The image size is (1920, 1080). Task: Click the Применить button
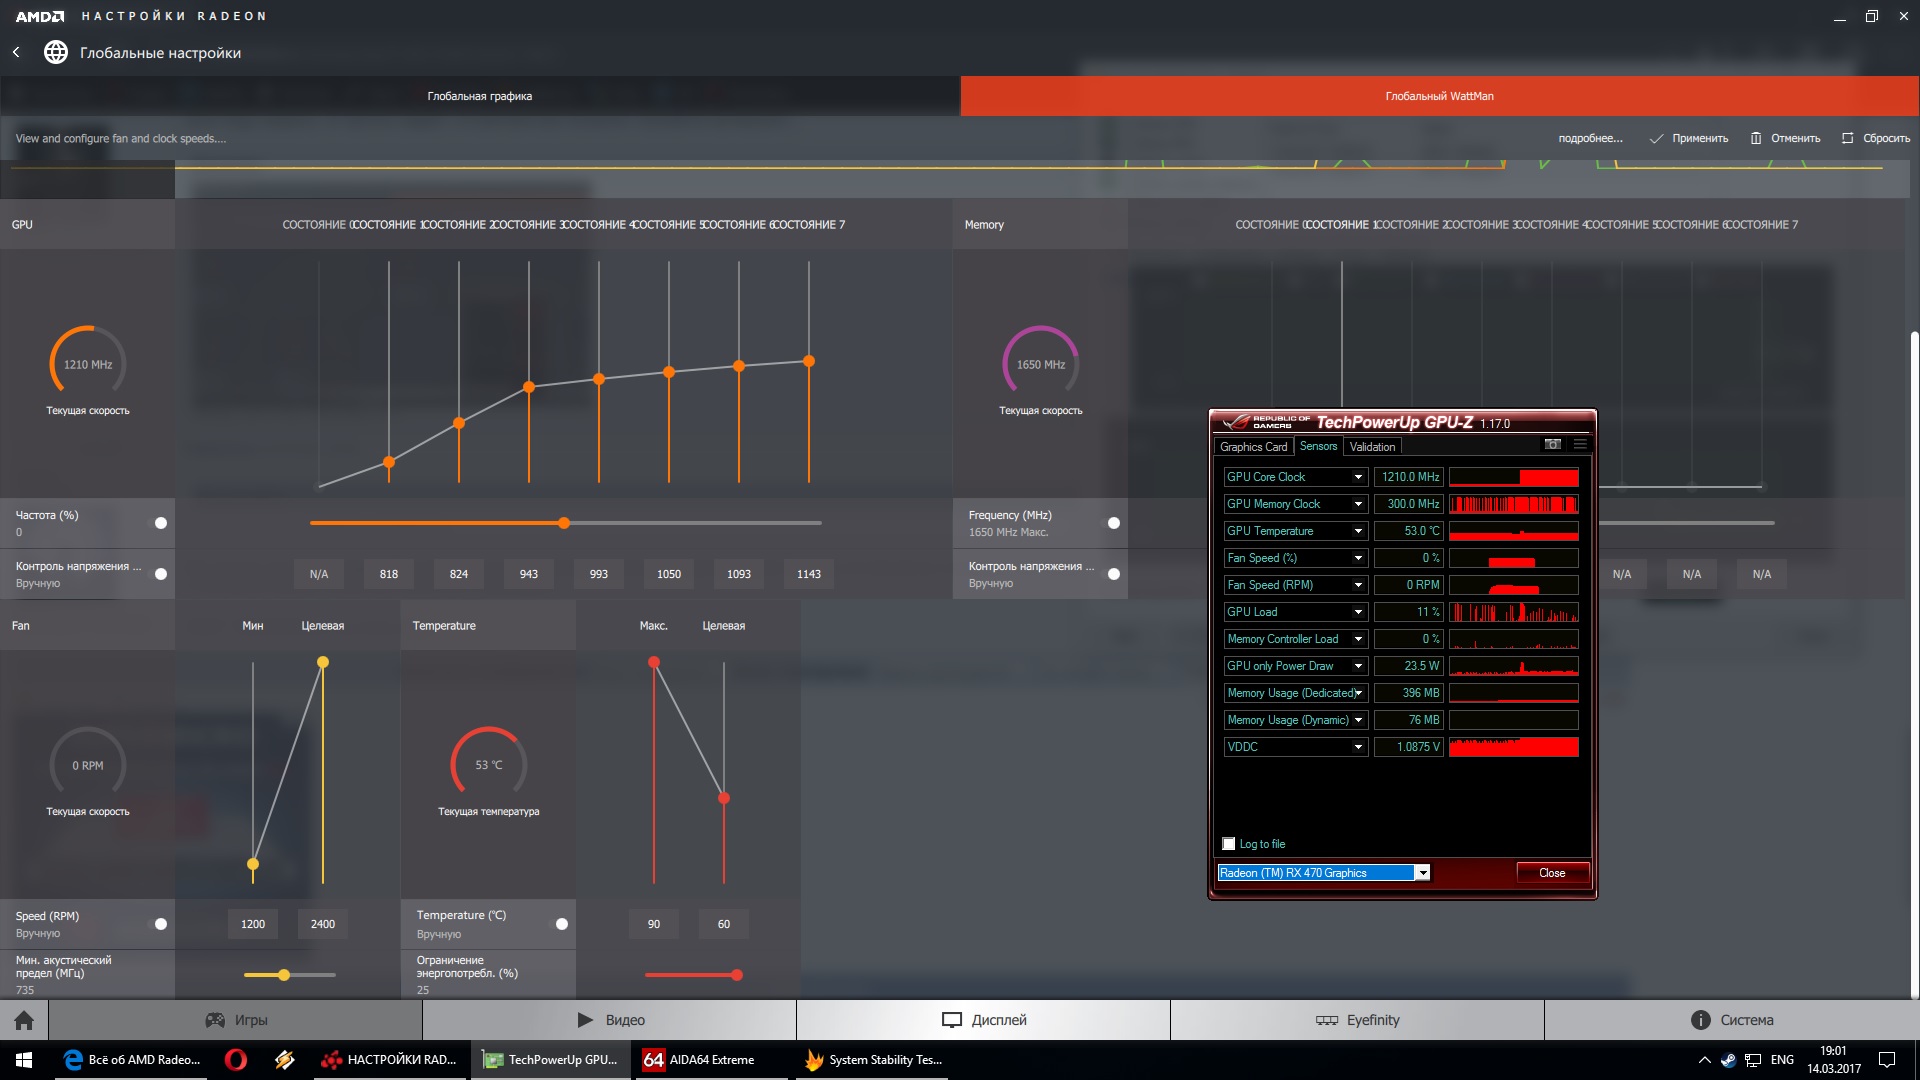click(1690, 138)
